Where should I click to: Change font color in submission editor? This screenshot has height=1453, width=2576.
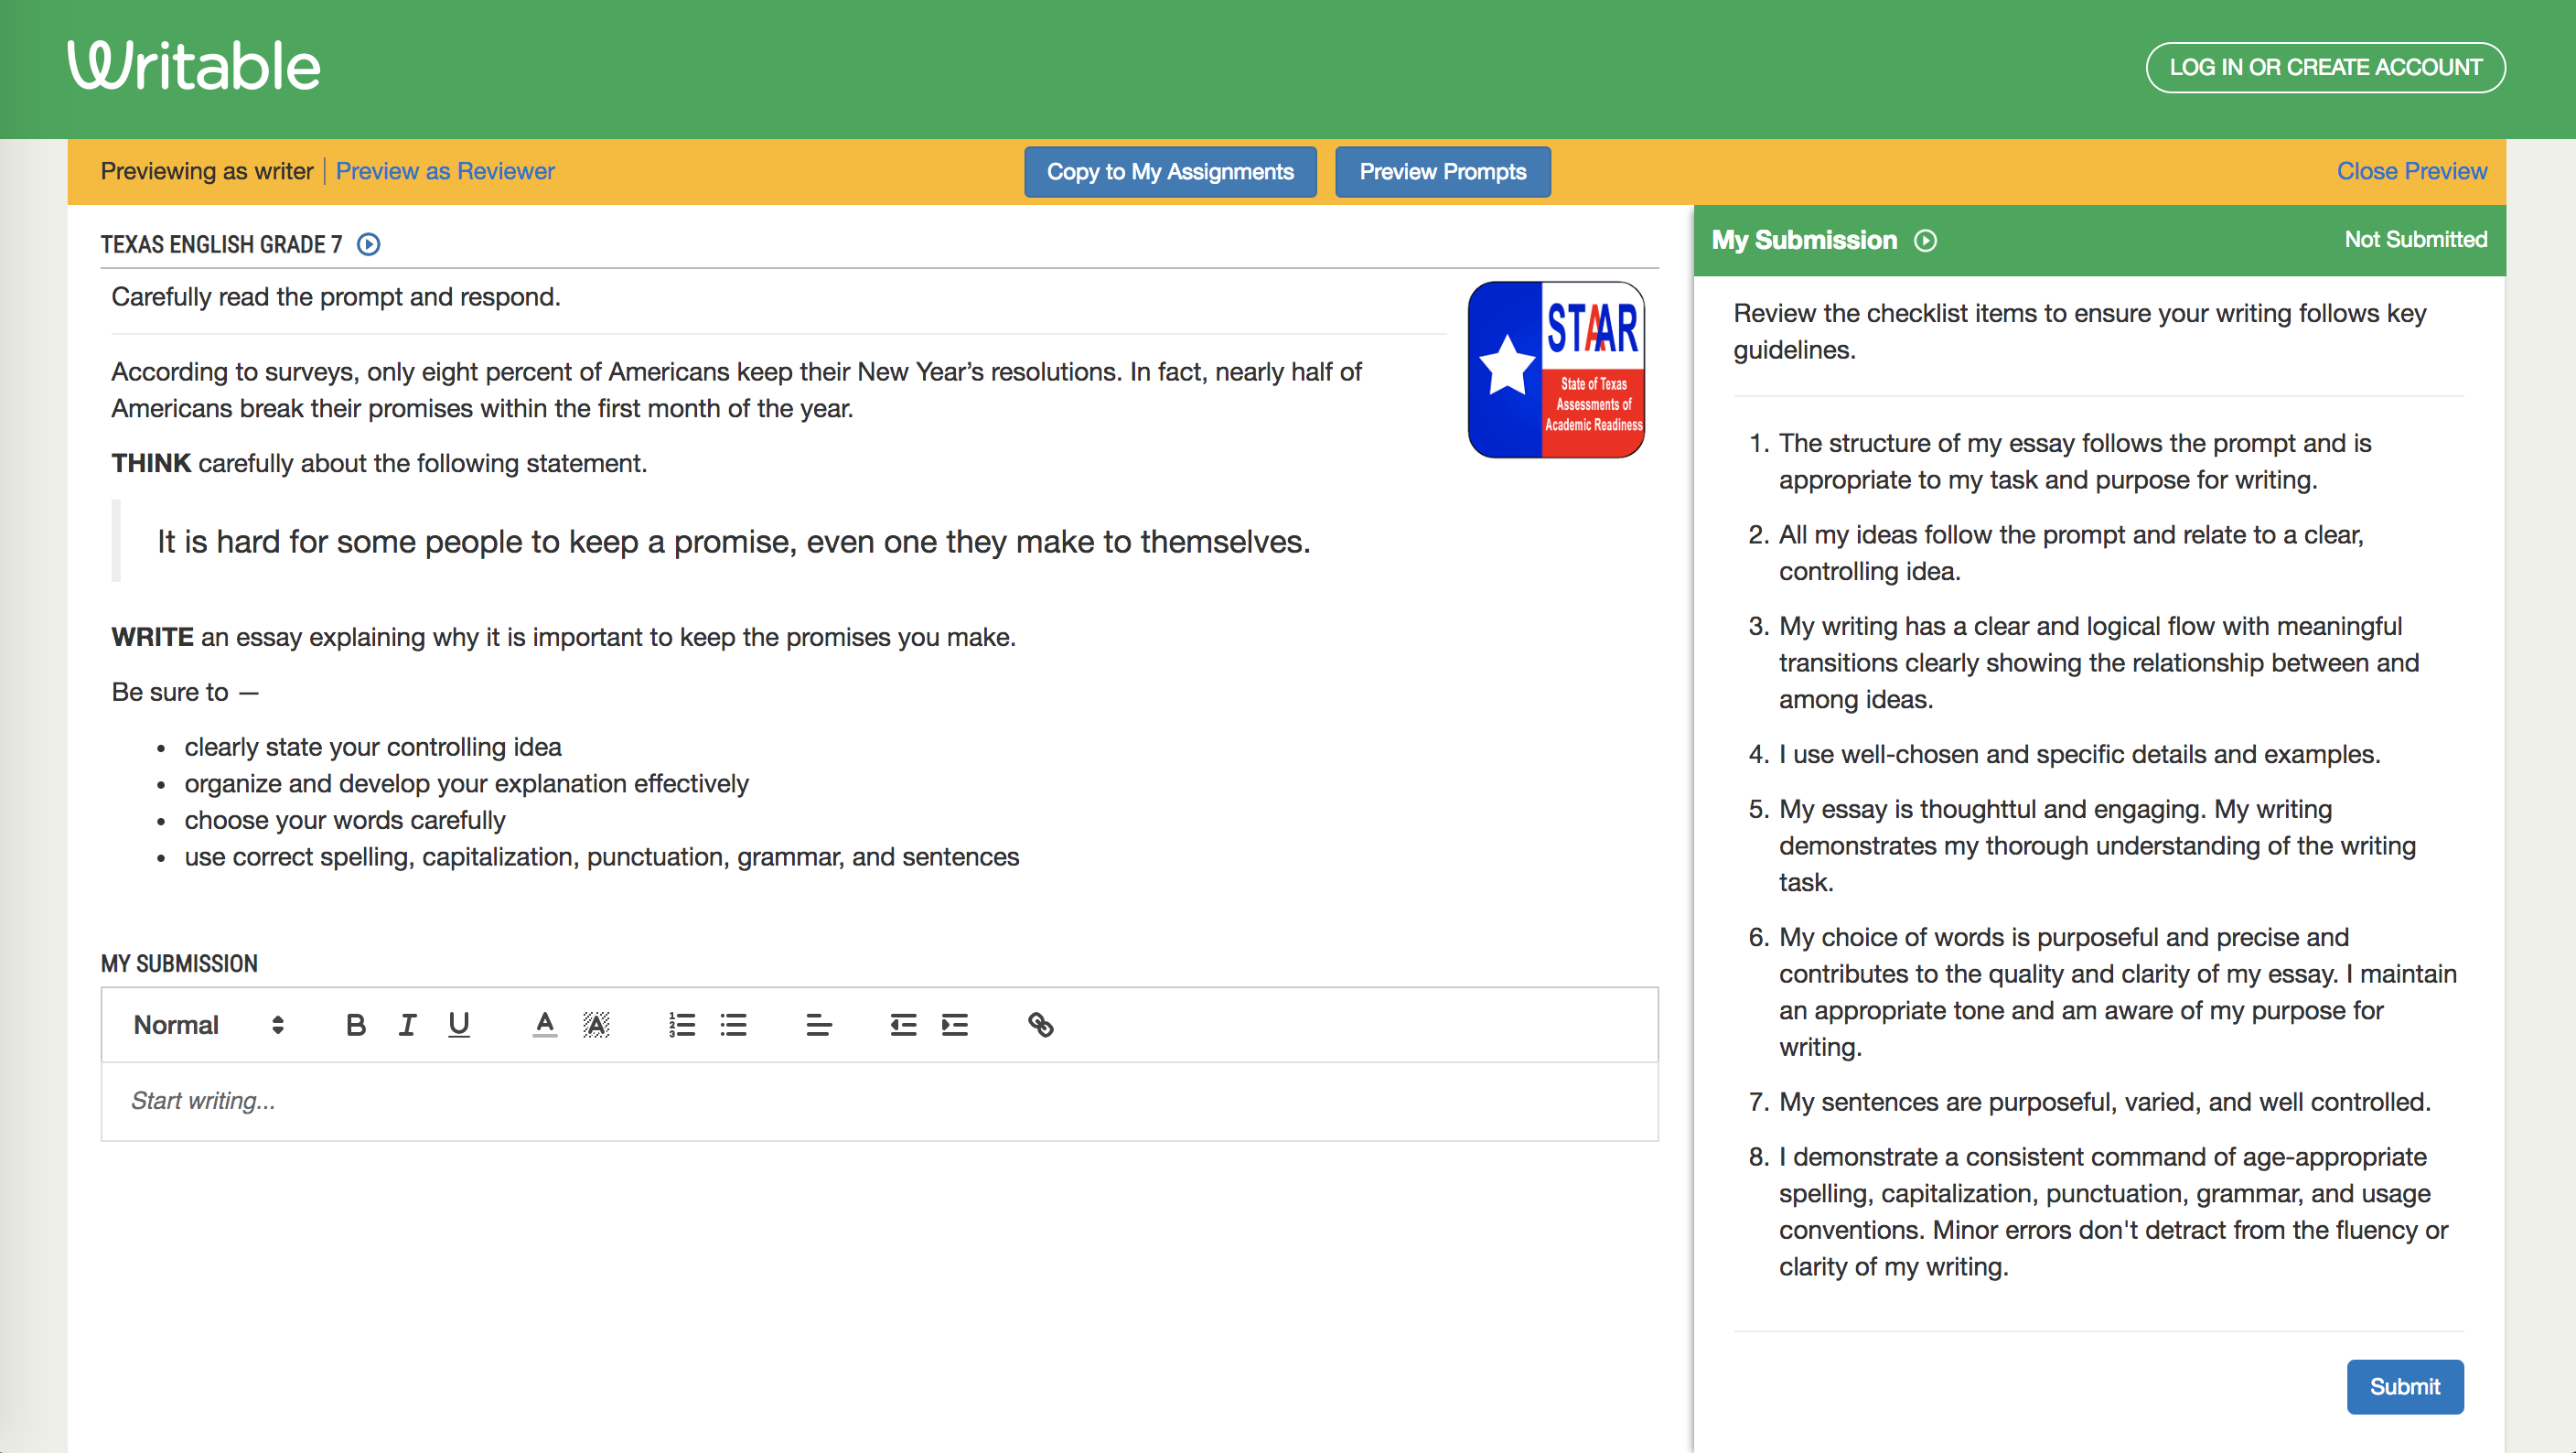[x=543, y=1023]
